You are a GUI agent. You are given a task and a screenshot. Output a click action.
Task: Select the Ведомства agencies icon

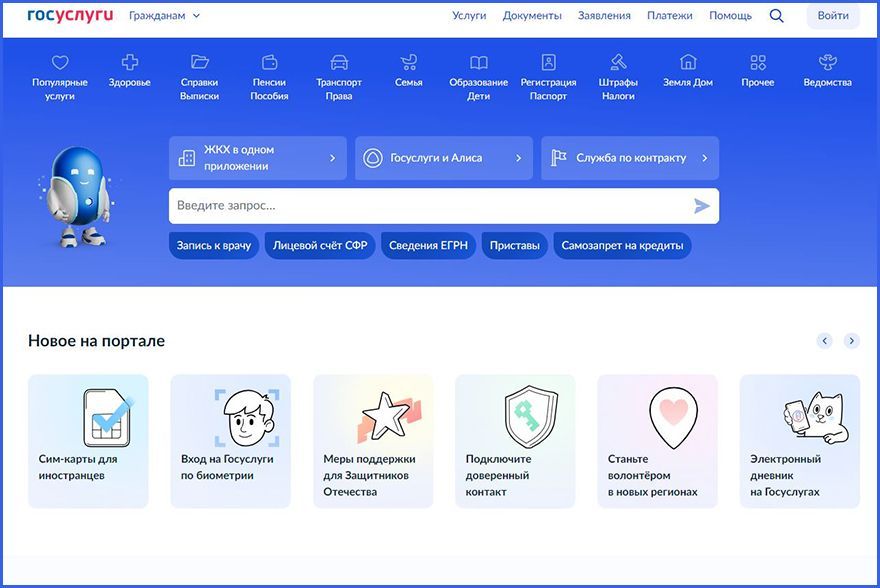[827, 63]
